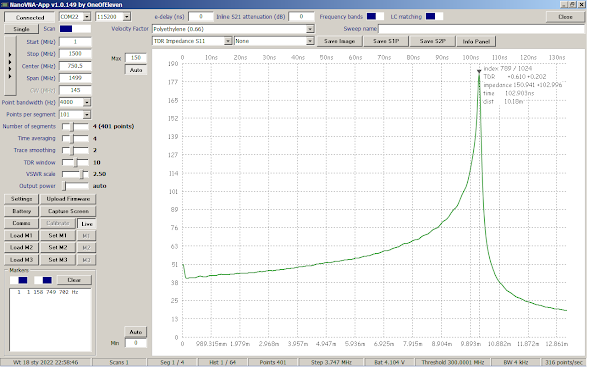Click the Load M1 button

pyautogui.click(x=21, y=236)
